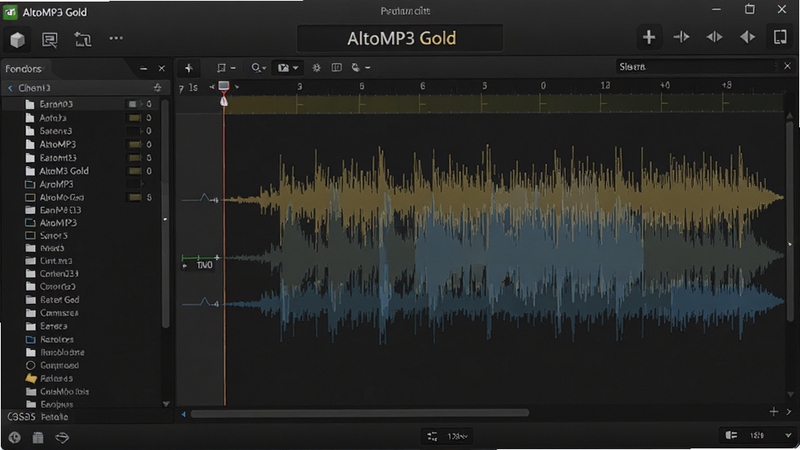Go back using the chevron beside Chent3
The width and height of the screenshot is (800, 450).
(10, 88)
